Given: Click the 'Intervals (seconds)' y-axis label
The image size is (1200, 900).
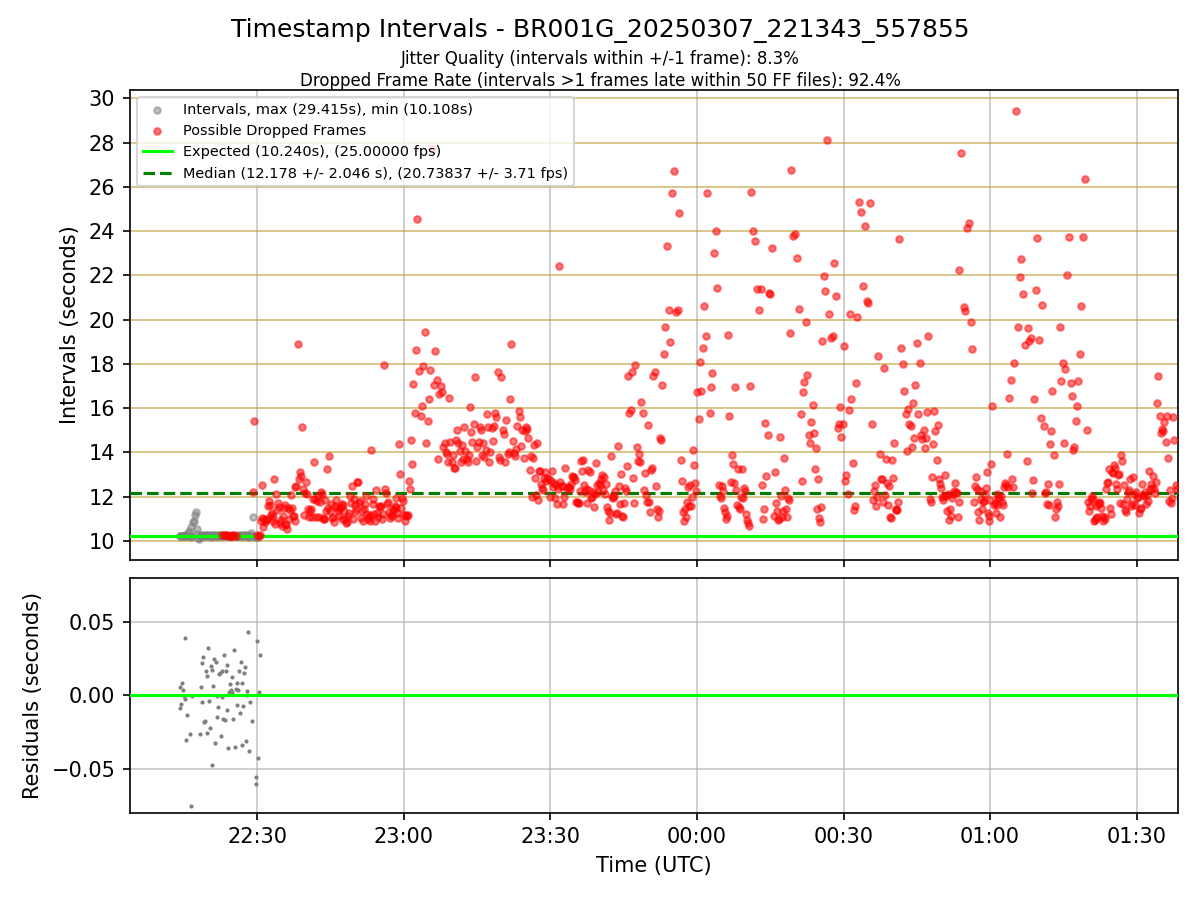Looking at the screenshot, I should [x=68, y=325].
